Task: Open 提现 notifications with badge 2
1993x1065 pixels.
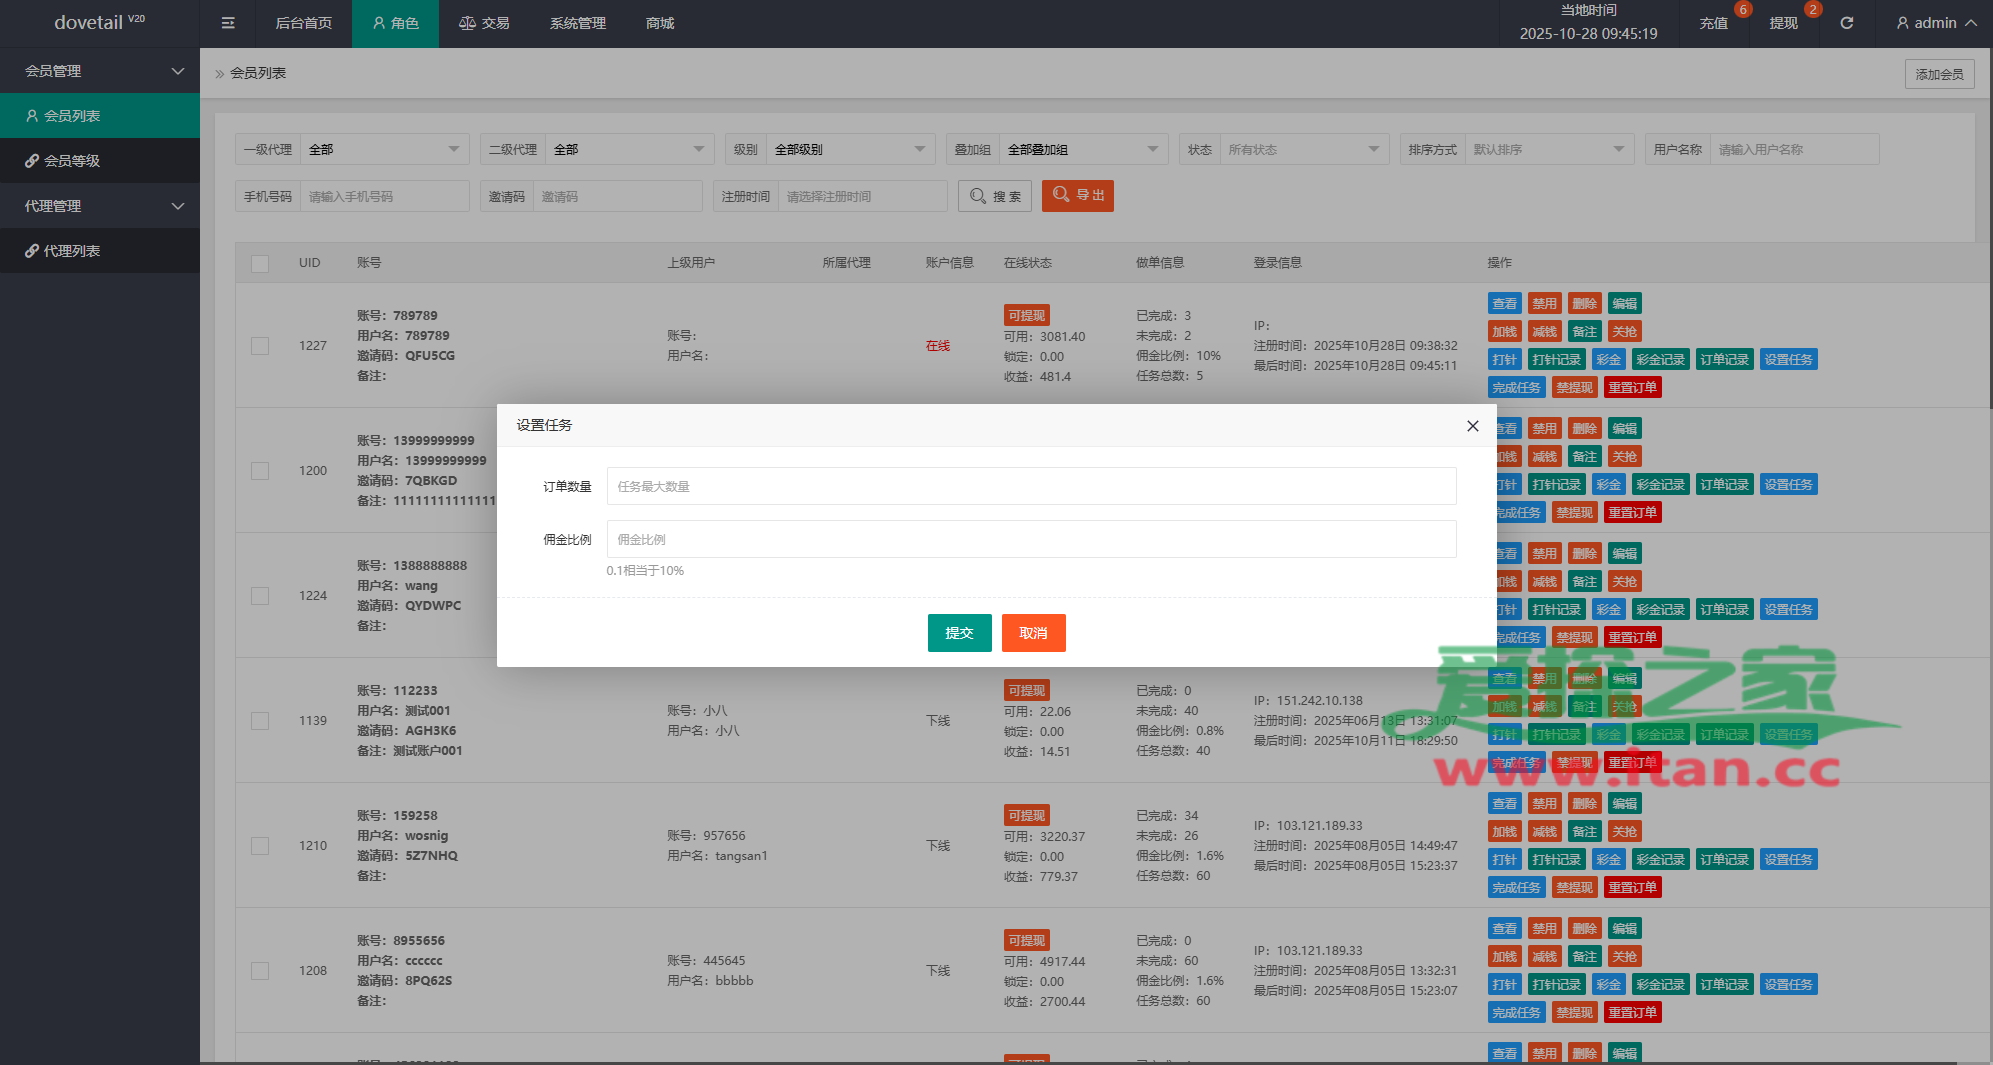Action: click(x=1784, y=23)
